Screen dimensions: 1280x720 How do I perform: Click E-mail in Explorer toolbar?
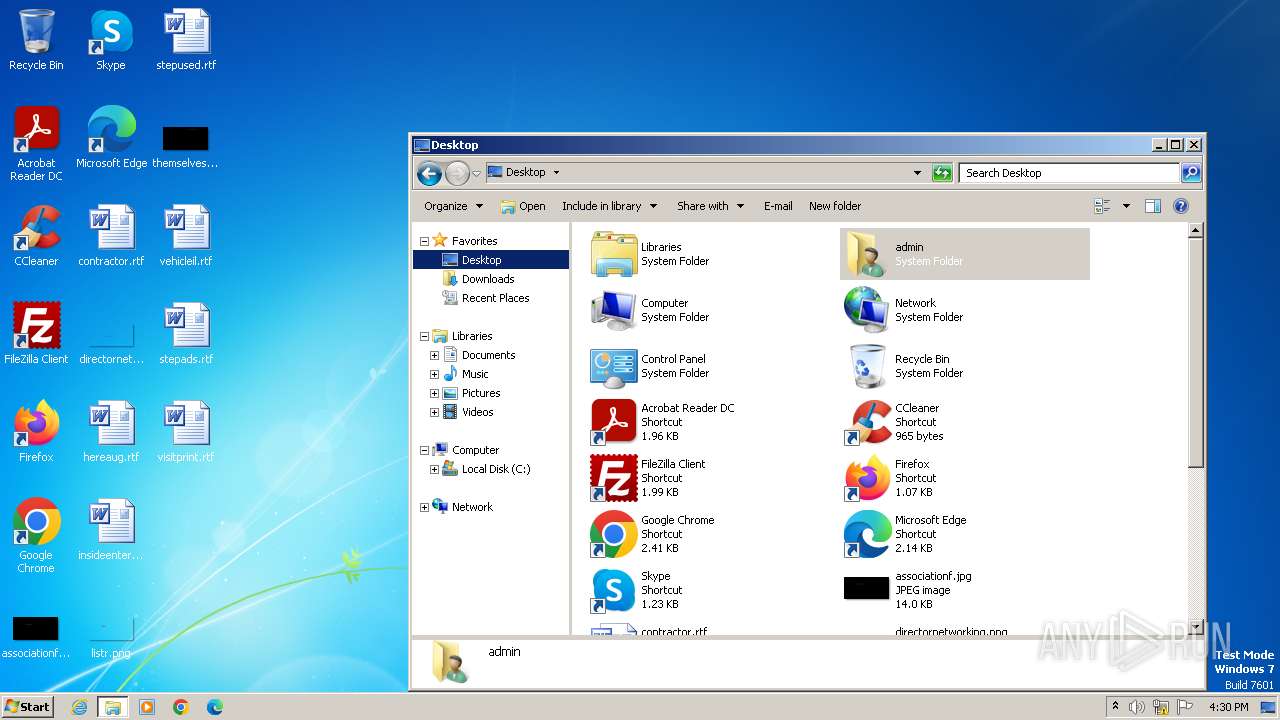point(778,206)
